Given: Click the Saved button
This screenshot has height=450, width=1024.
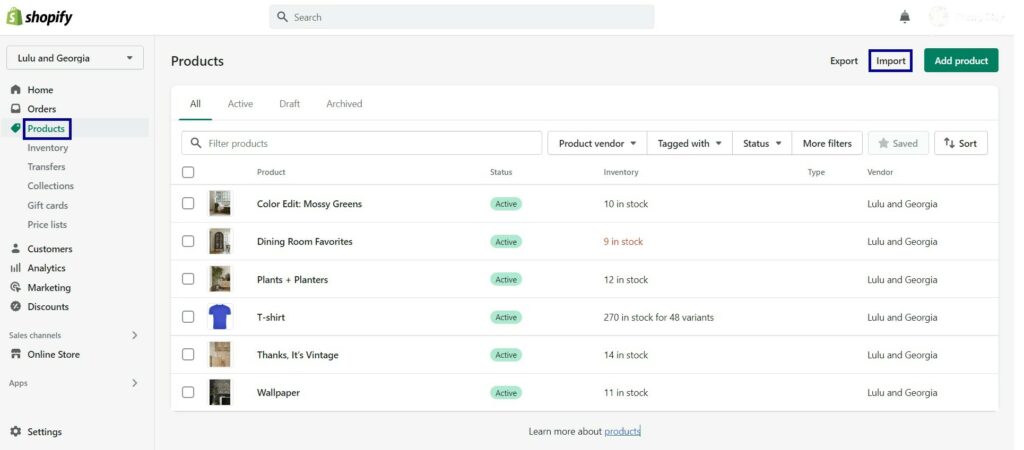Looking at the screenshot, I should (x=898, y=143).
